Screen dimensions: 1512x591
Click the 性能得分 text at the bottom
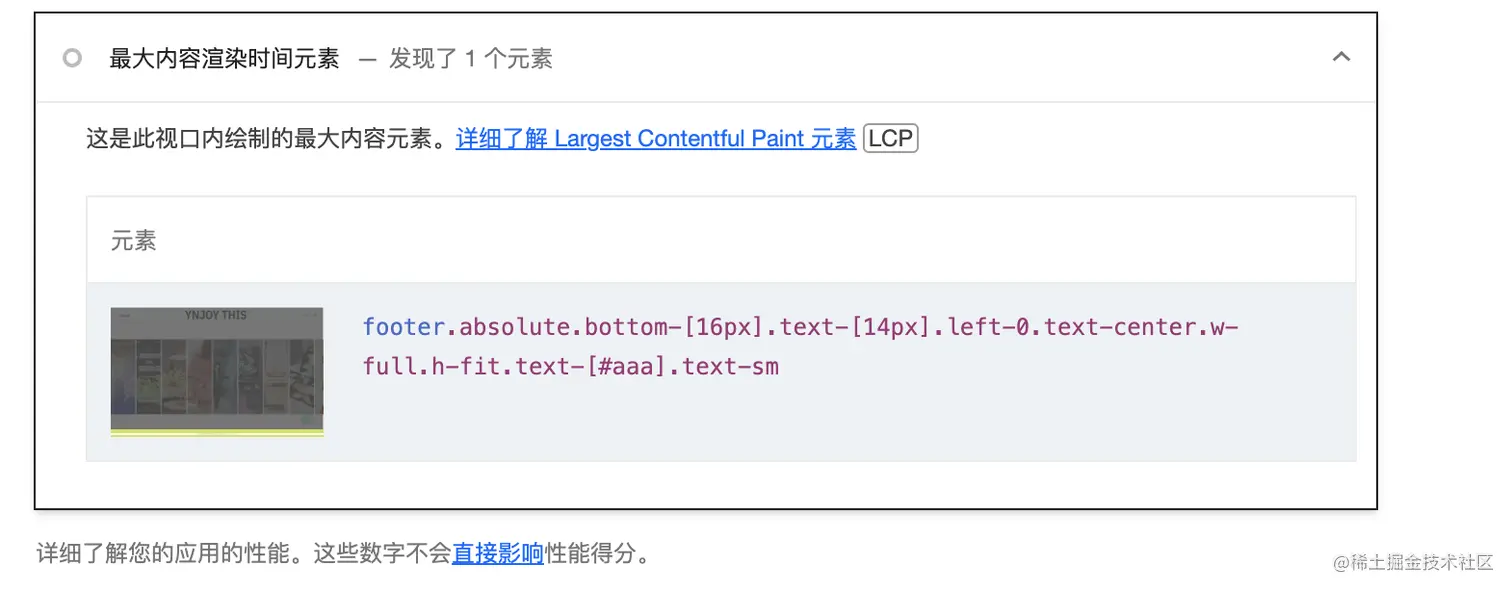point(590,553)
